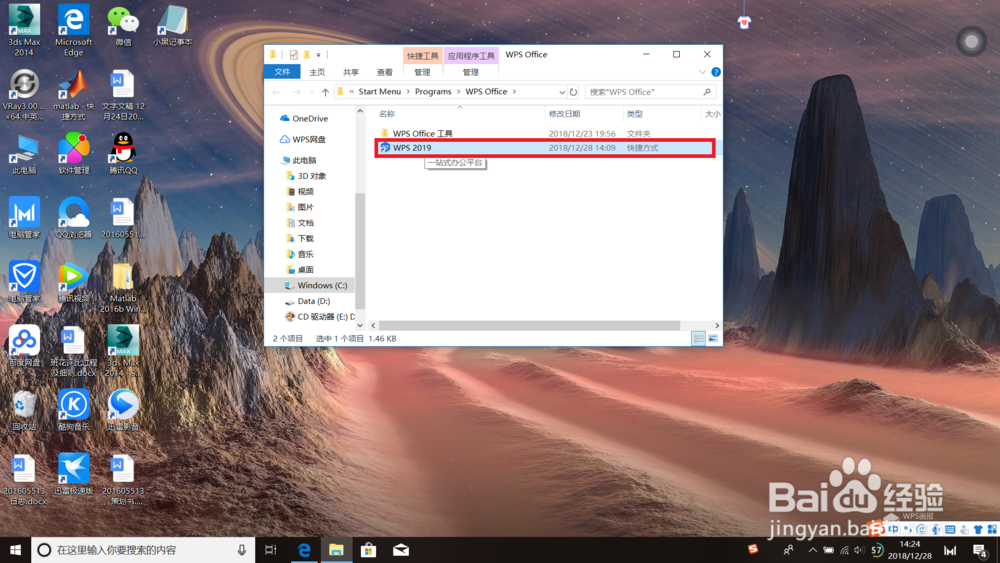Select the WPS 2019 shortcut row
This screenshot has width=1000, height=563.
pyautogui.click(x=546, y=148)
